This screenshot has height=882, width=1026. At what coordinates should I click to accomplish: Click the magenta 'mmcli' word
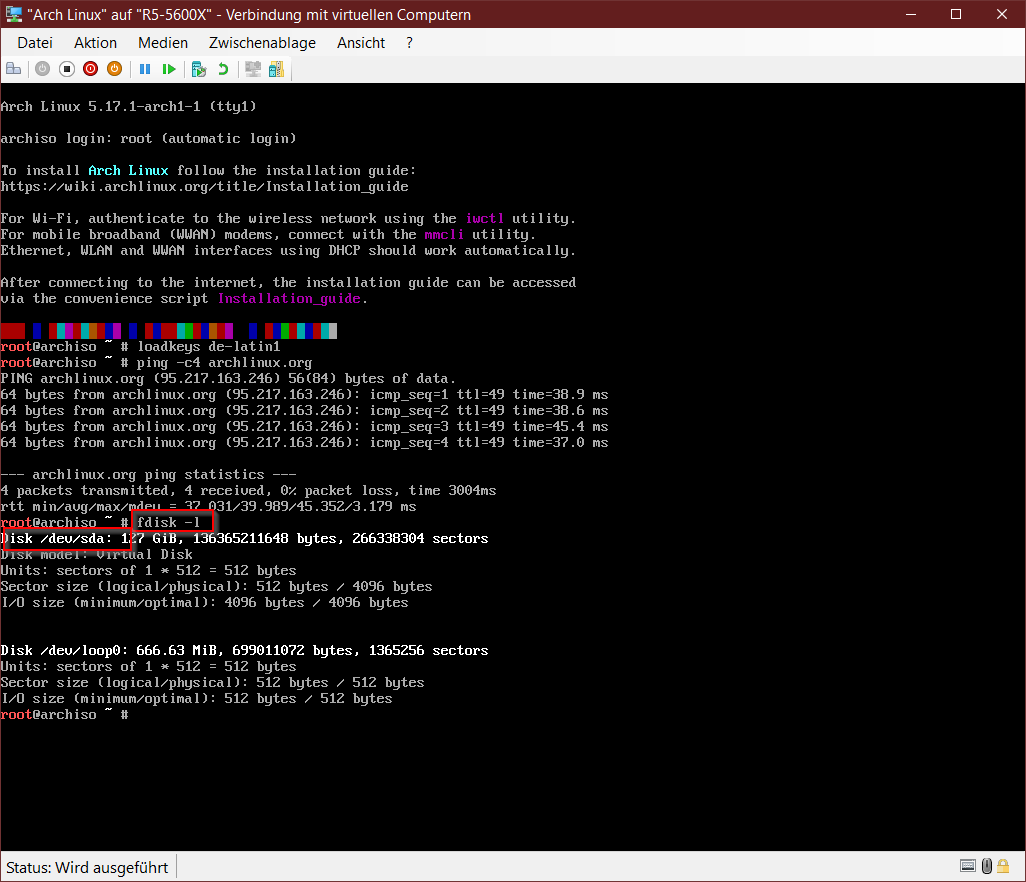(x=444, y=234)
